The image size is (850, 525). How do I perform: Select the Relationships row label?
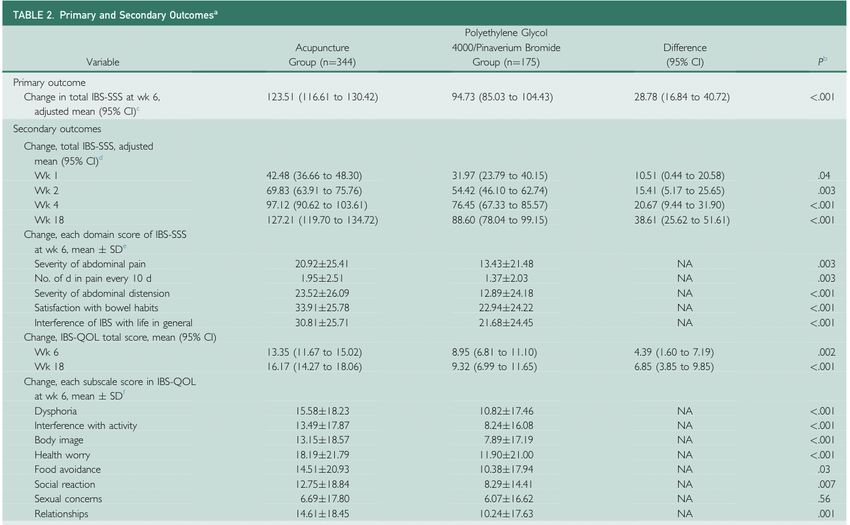(x=61, y=513)
